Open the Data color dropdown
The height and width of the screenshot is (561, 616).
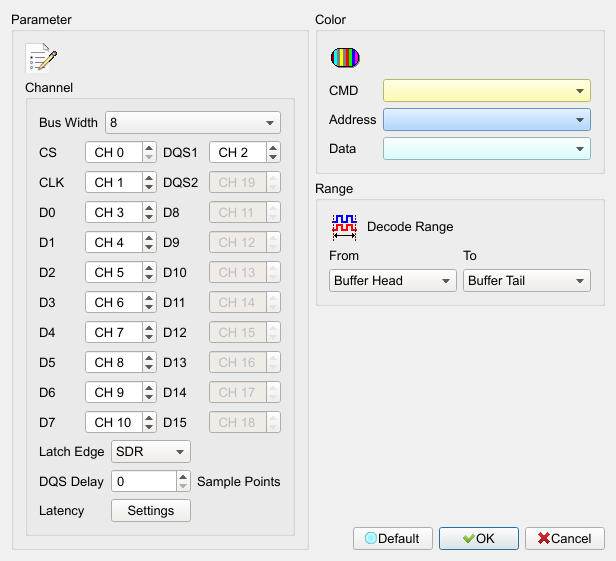[487, 148]
